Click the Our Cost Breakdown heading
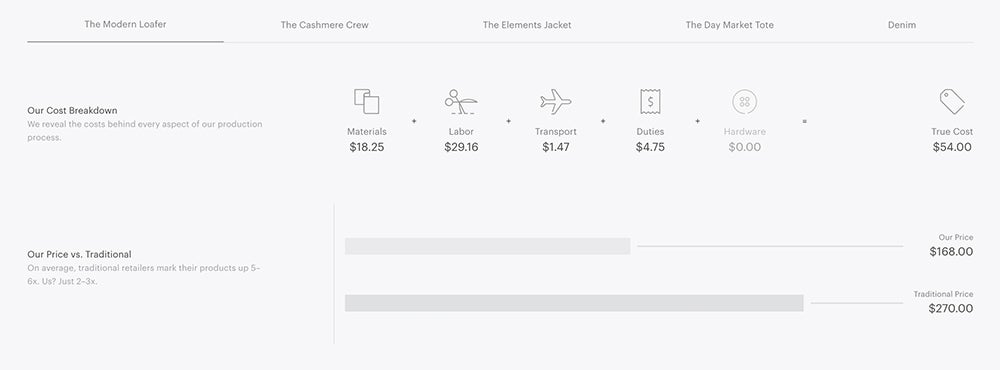Viewport: 1000px width, 370px height. click(x=72, y=110)
